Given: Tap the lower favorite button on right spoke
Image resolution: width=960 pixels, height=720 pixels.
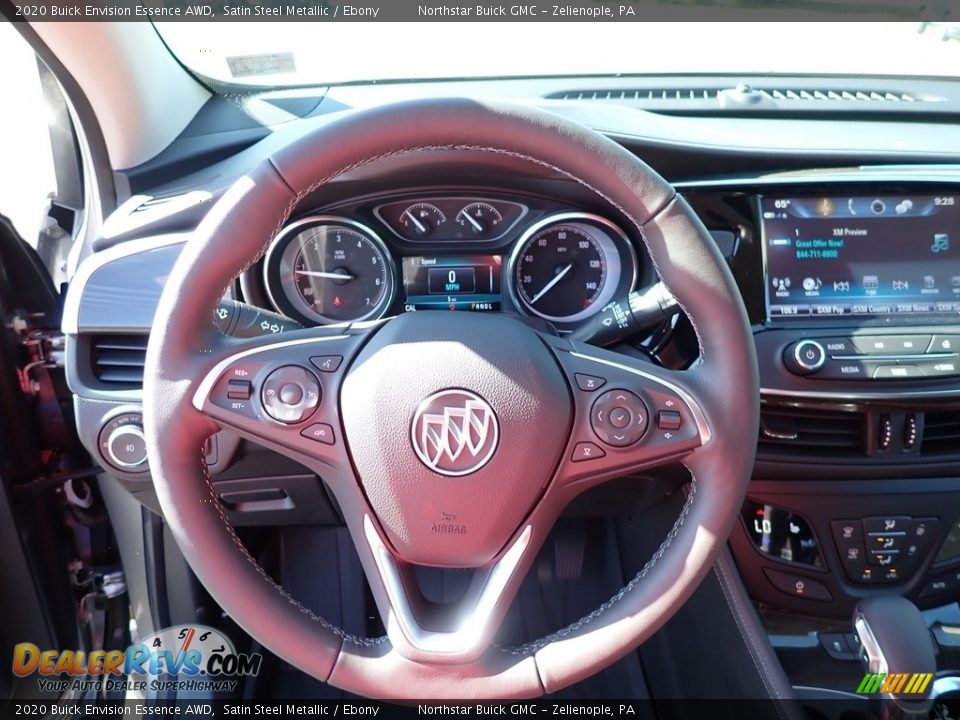Looking at the screenshot, I should (587, 452).
